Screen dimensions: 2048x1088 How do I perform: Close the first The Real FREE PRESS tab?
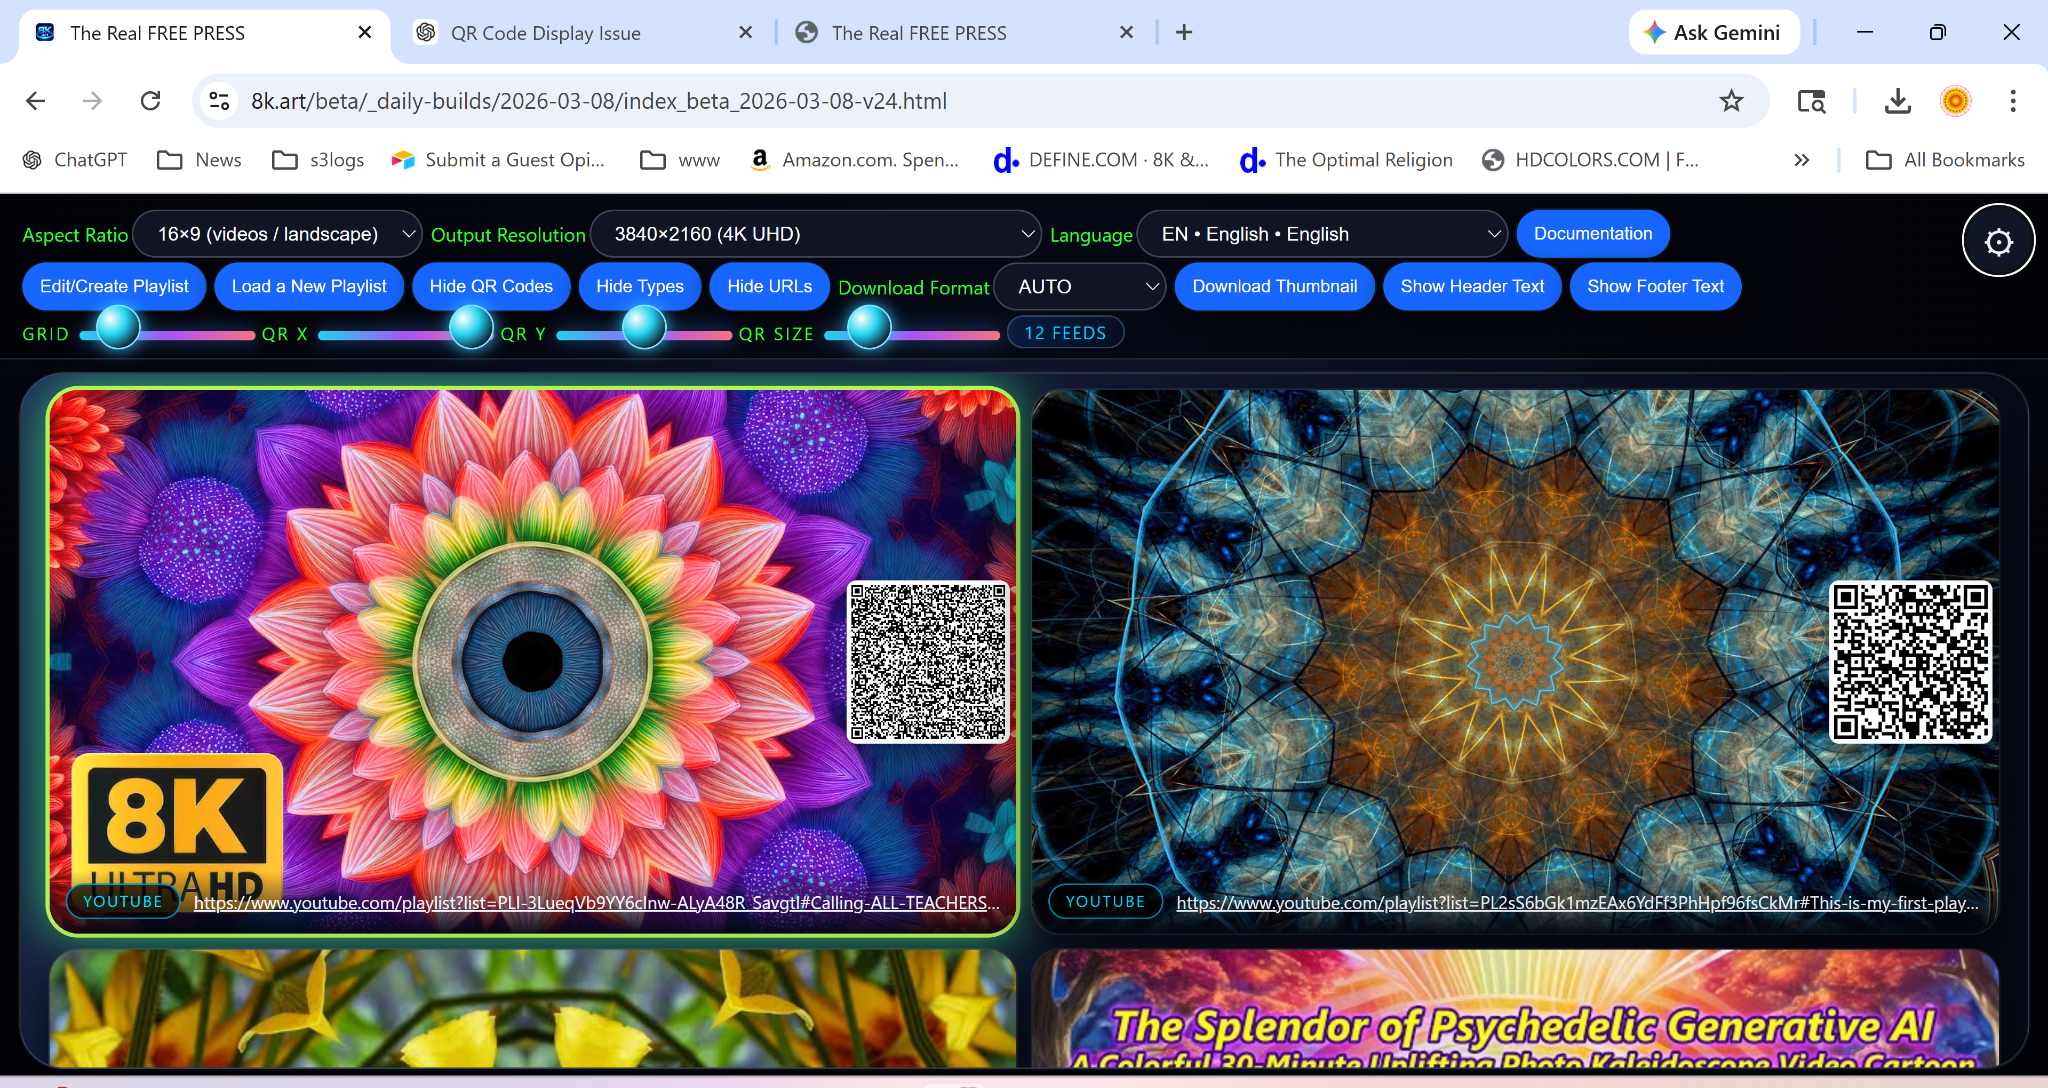365,33
